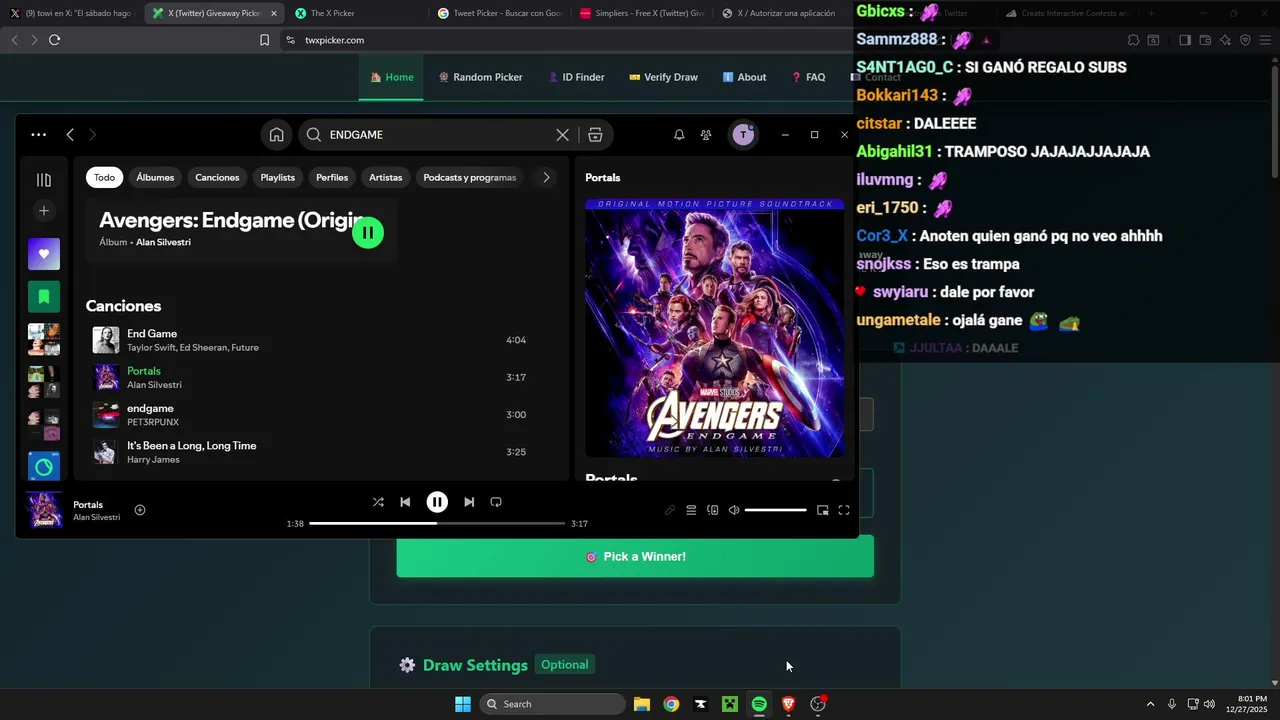Viewport: 1280px width, 720px height.
Task: Open Windows Start menu
Action: click(463, 704)
